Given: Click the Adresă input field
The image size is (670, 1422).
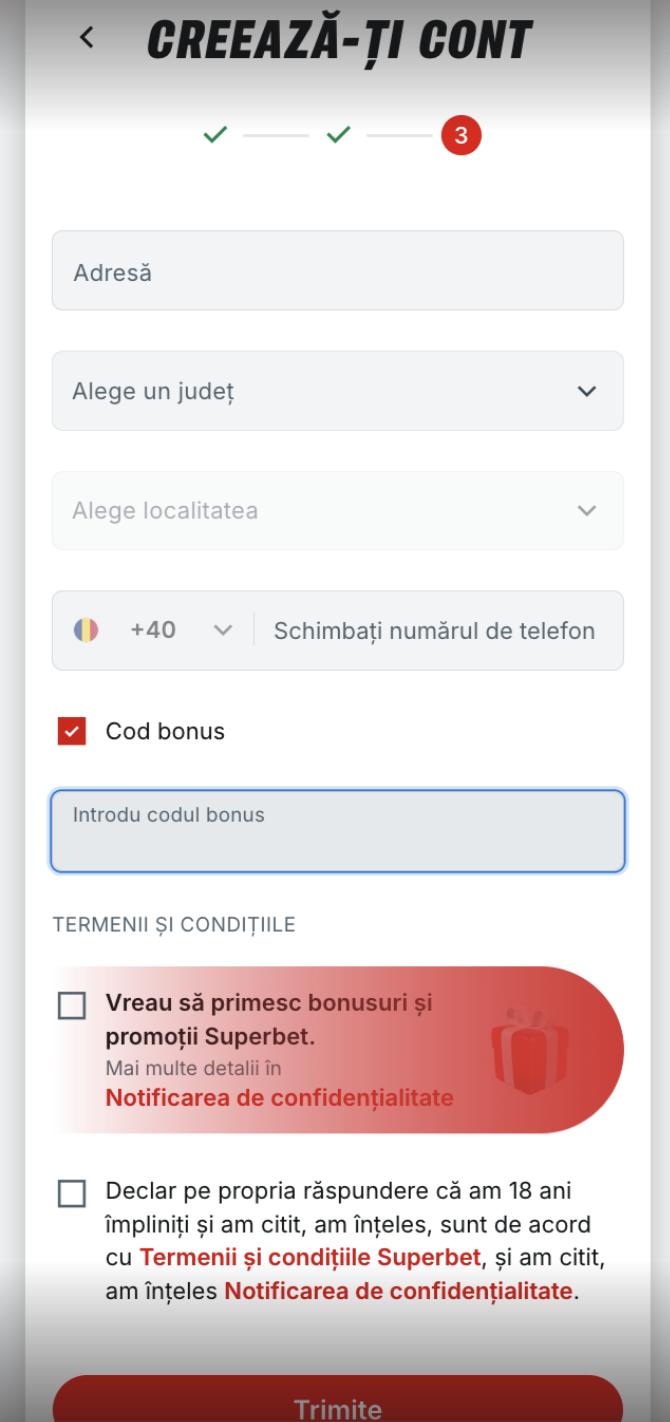Looking at the screenshot, I should [x=337, y=271].
